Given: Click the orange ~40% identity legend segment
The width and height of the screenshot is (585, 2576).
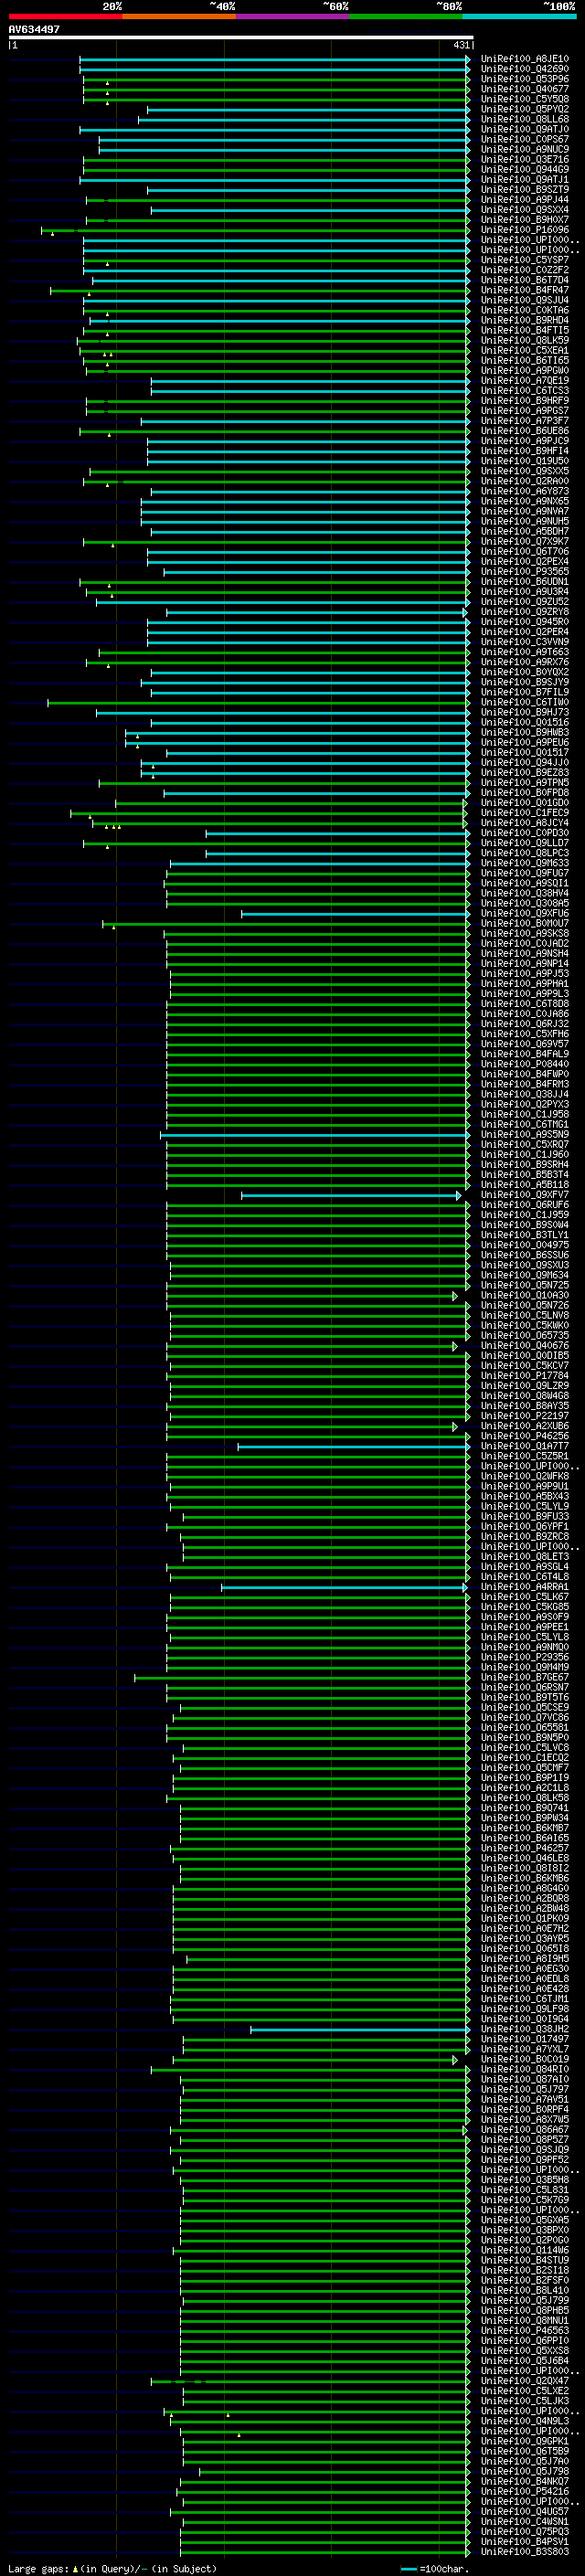Looking at the screenshot, I should pyautogui.click(x=179, y=16).
